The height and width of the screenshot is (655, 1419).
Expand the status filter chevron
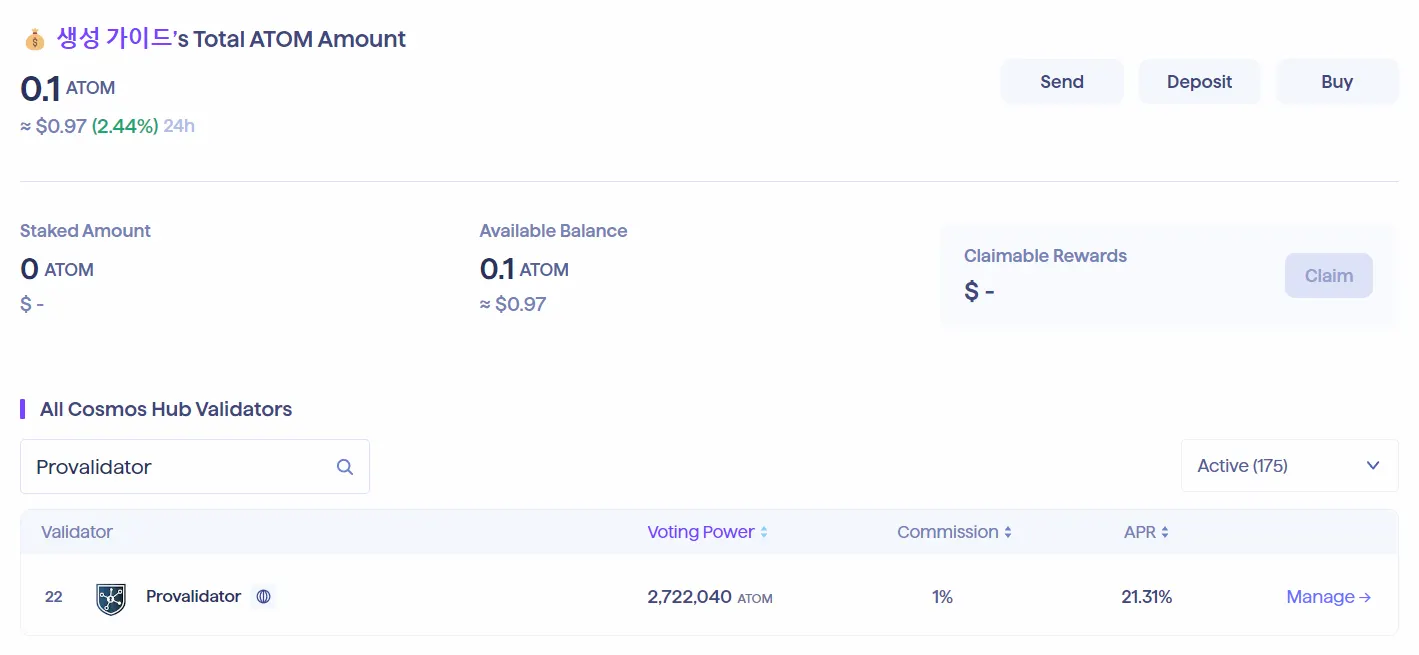pos(1374,466)
